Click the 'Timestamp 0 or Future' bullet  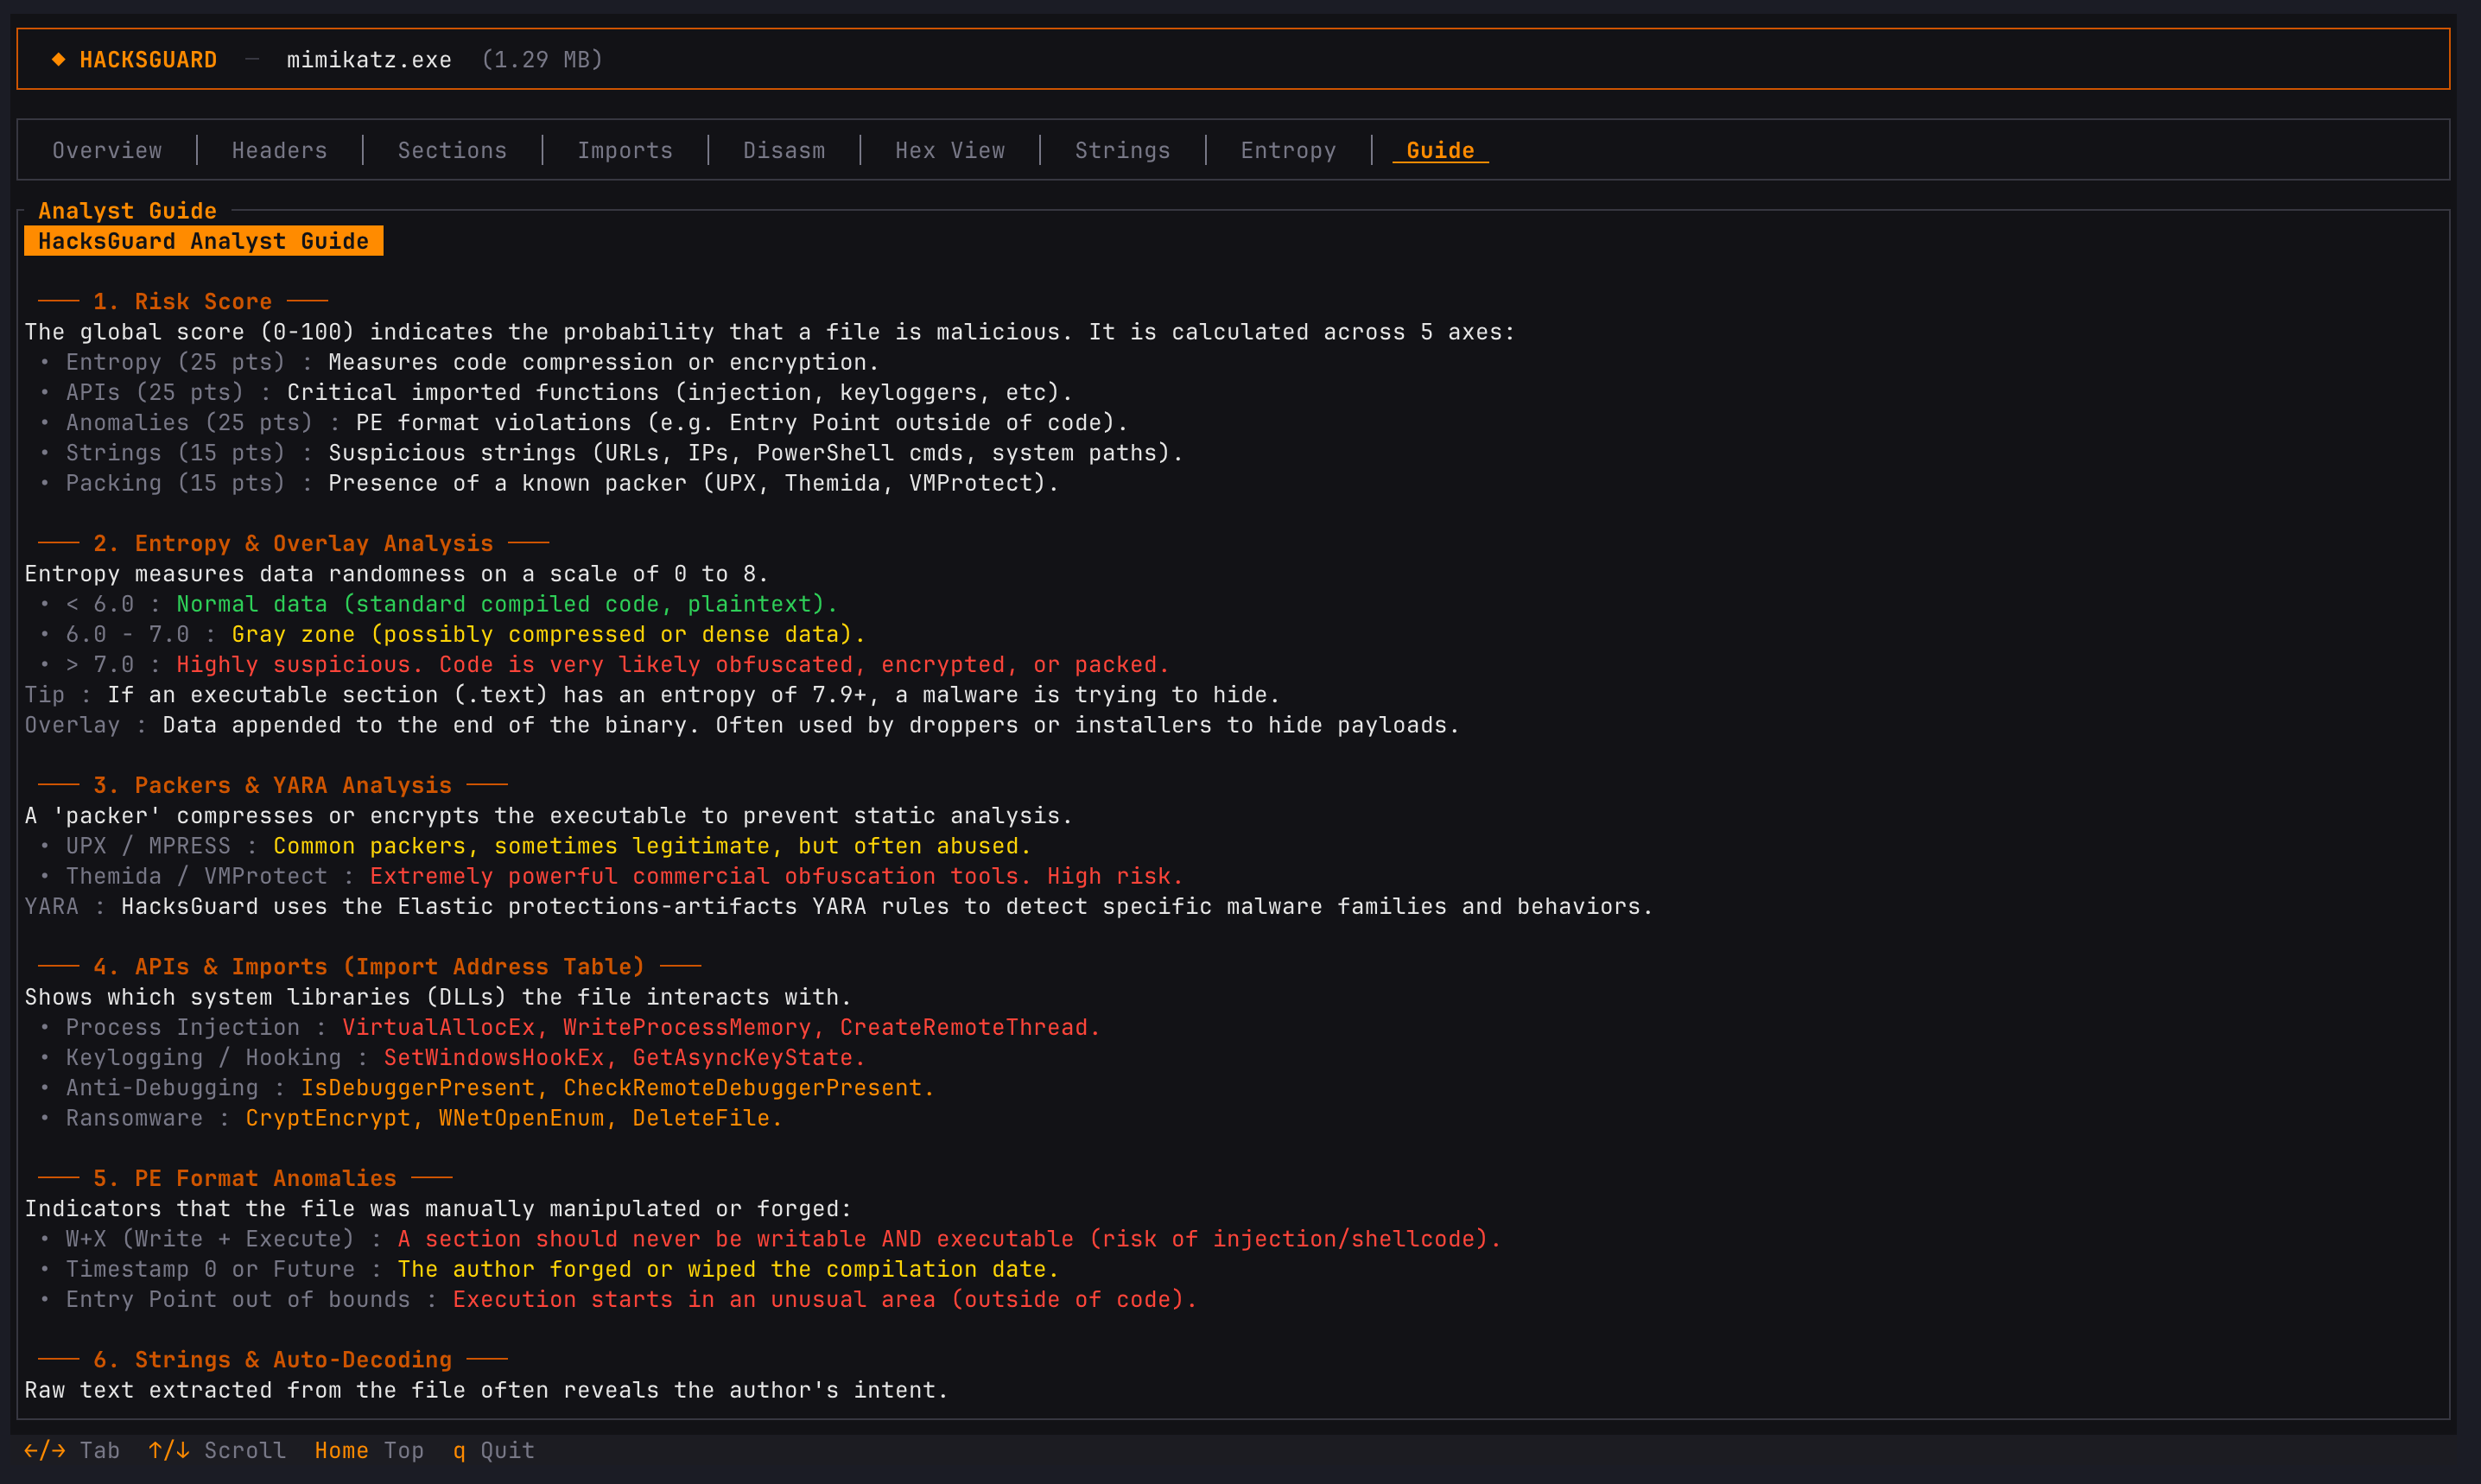click(x=549, y=1270)
